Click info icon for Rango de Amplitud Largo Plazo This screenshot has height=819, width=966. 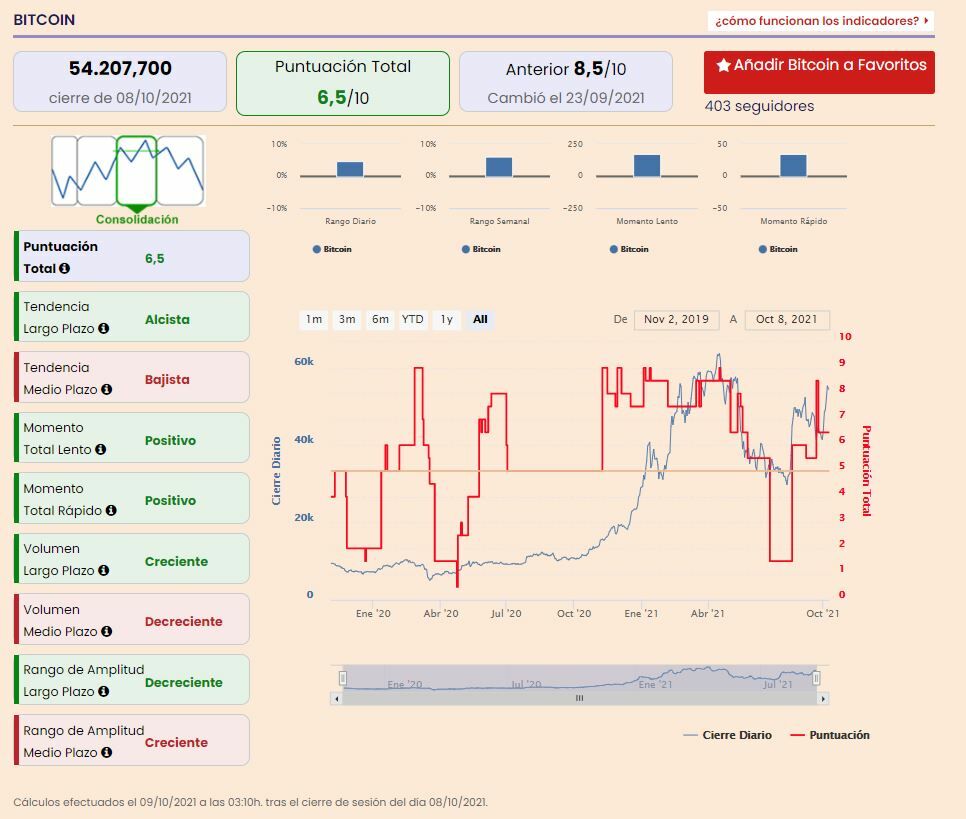[104, 692]
